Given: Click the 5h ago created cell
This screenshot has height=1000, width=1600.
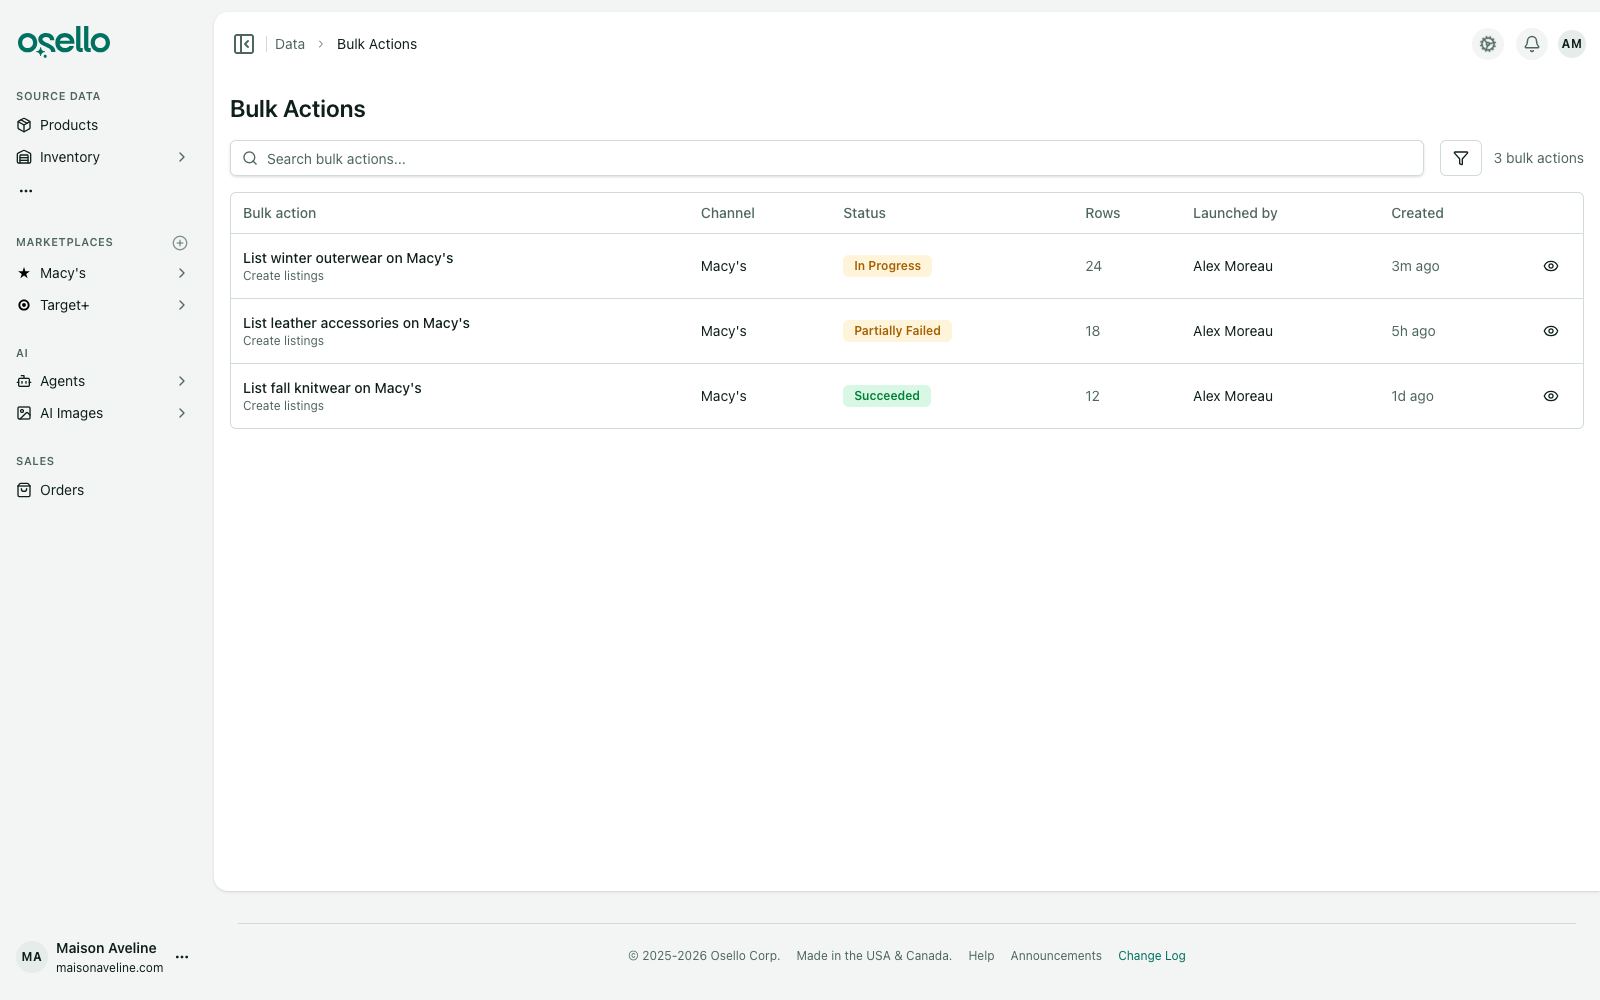Looking at the screenshot, I should [1413, 331].
